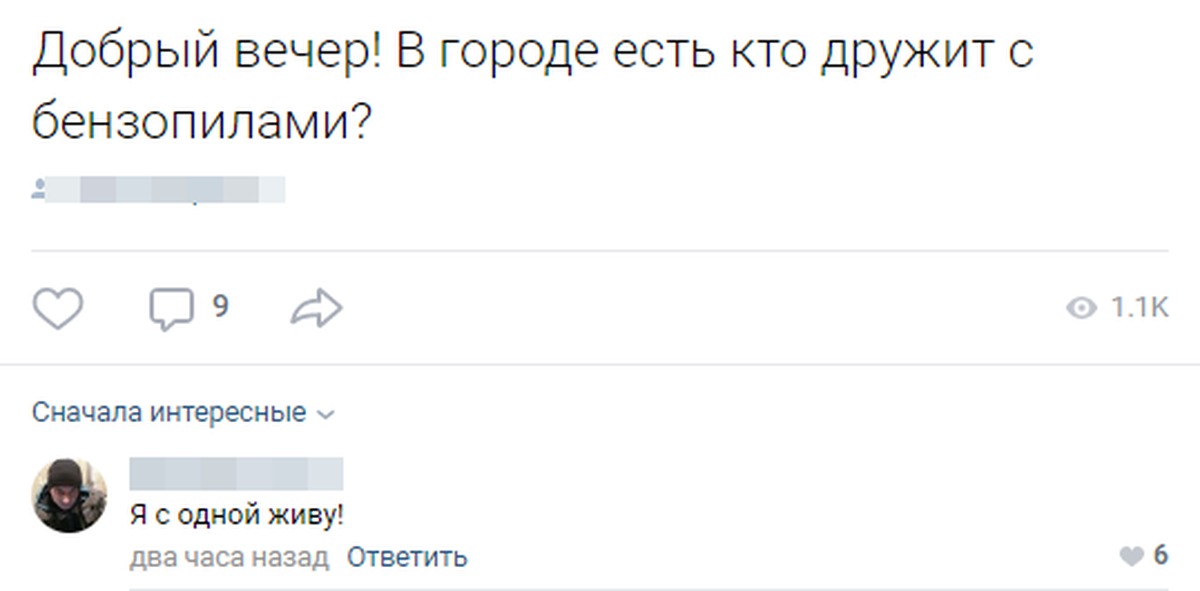
Task: Open the "Сначала интересные" sort dropdown
Action: click(x=169, y=412)
